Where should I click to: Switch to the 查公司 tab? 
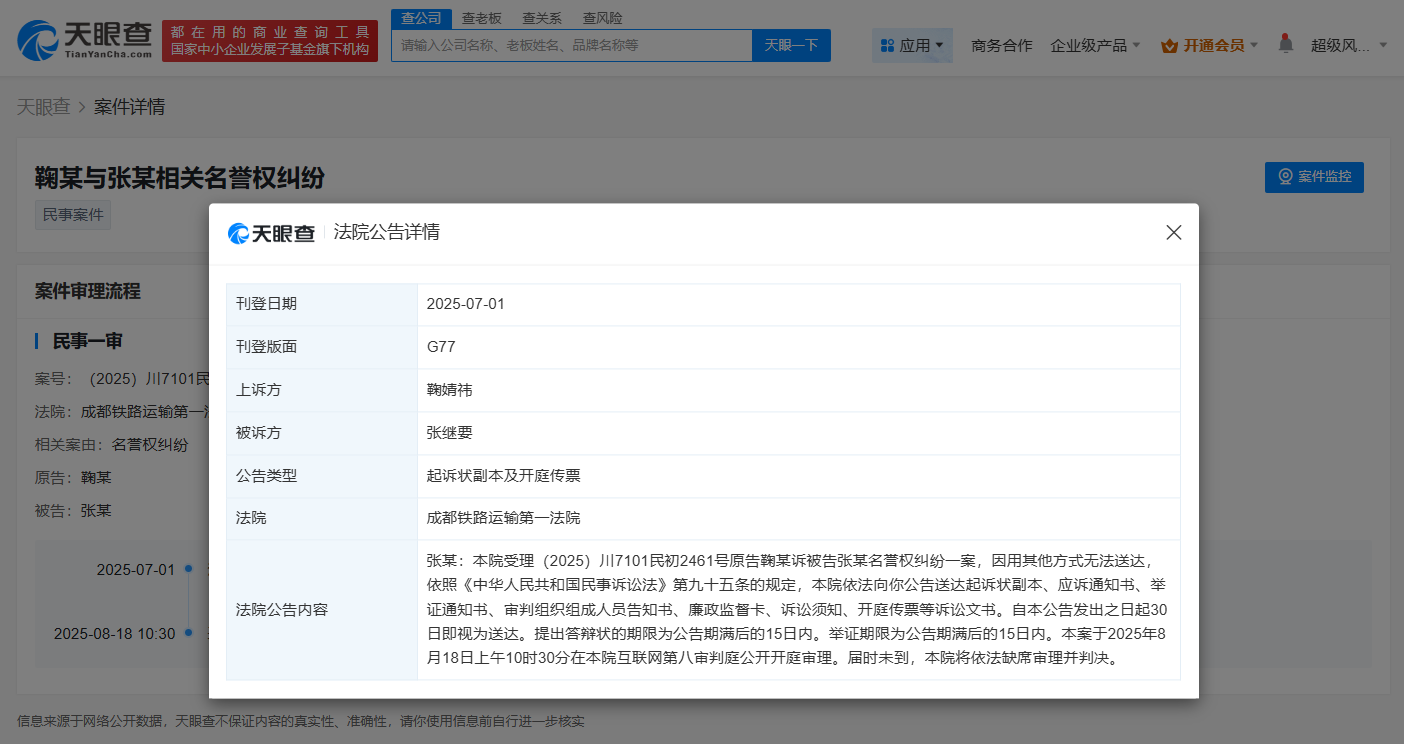pos(421,18)
